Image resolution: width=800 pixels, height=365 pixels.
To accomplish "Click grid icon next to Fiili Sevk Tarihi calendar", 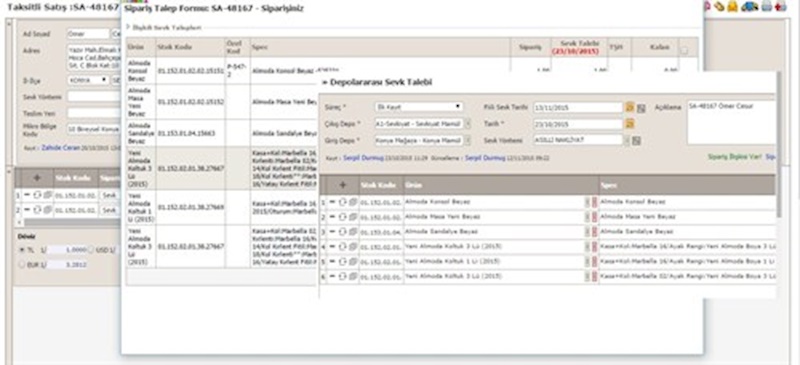I will click(641, 108).
